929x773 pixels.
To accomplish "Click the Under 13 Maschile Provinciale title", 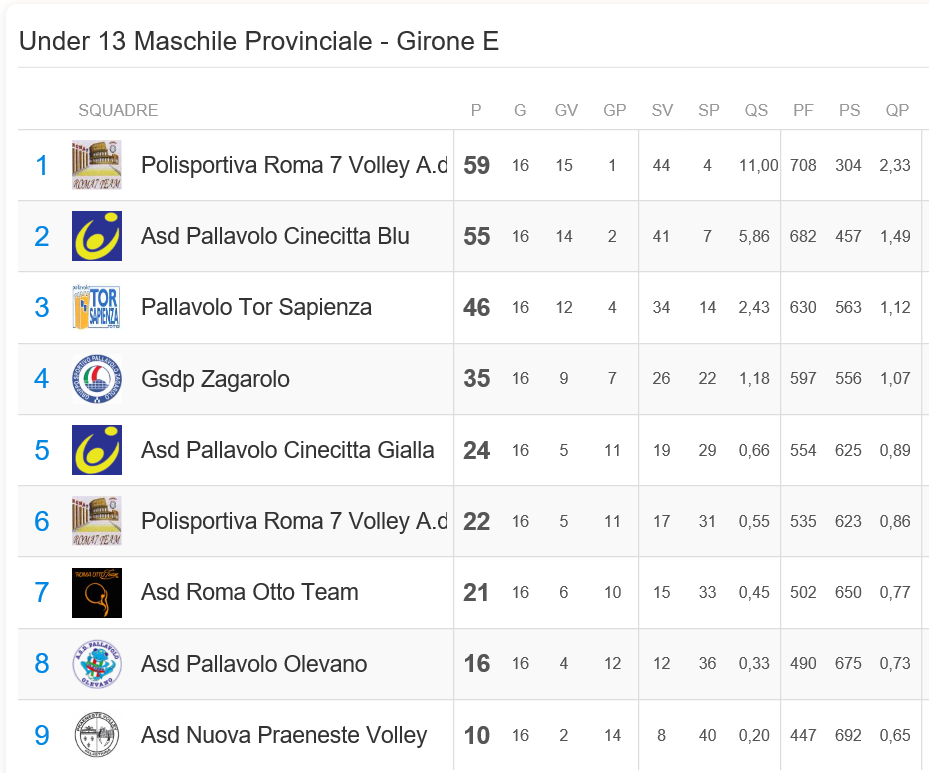I will [258, 41].
